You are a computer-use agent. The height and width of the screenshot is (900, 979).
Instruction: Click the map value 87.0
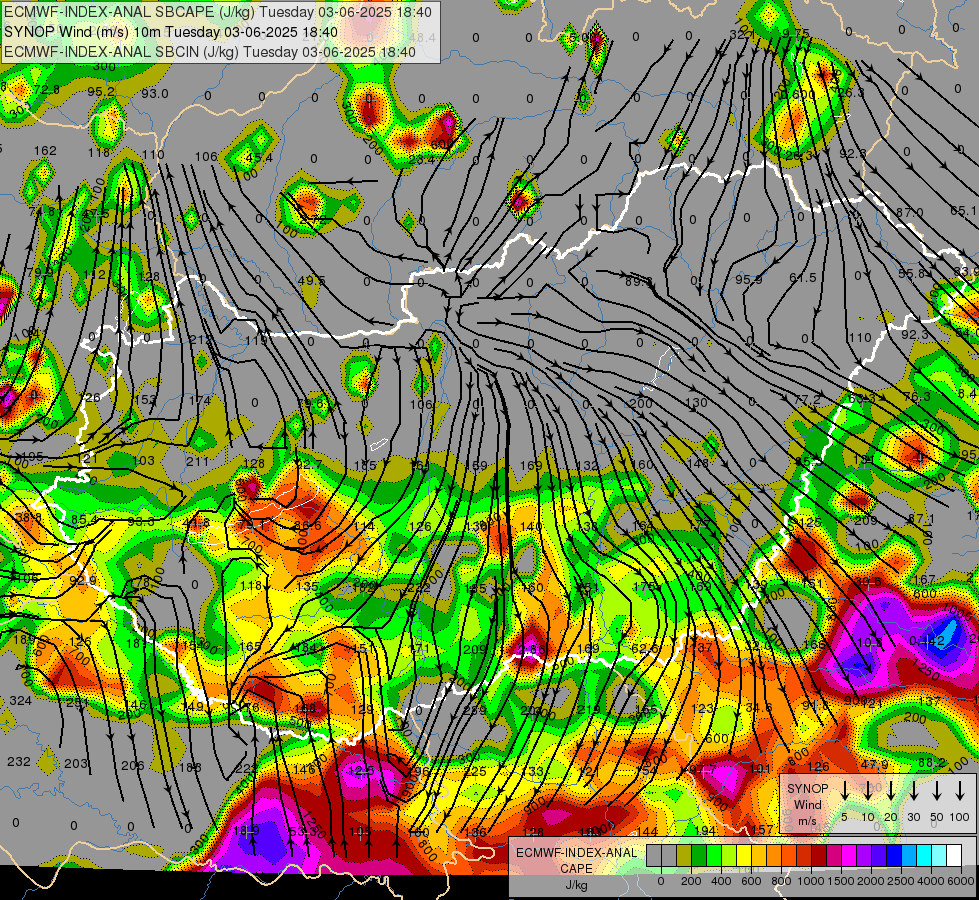click(910, 213)
